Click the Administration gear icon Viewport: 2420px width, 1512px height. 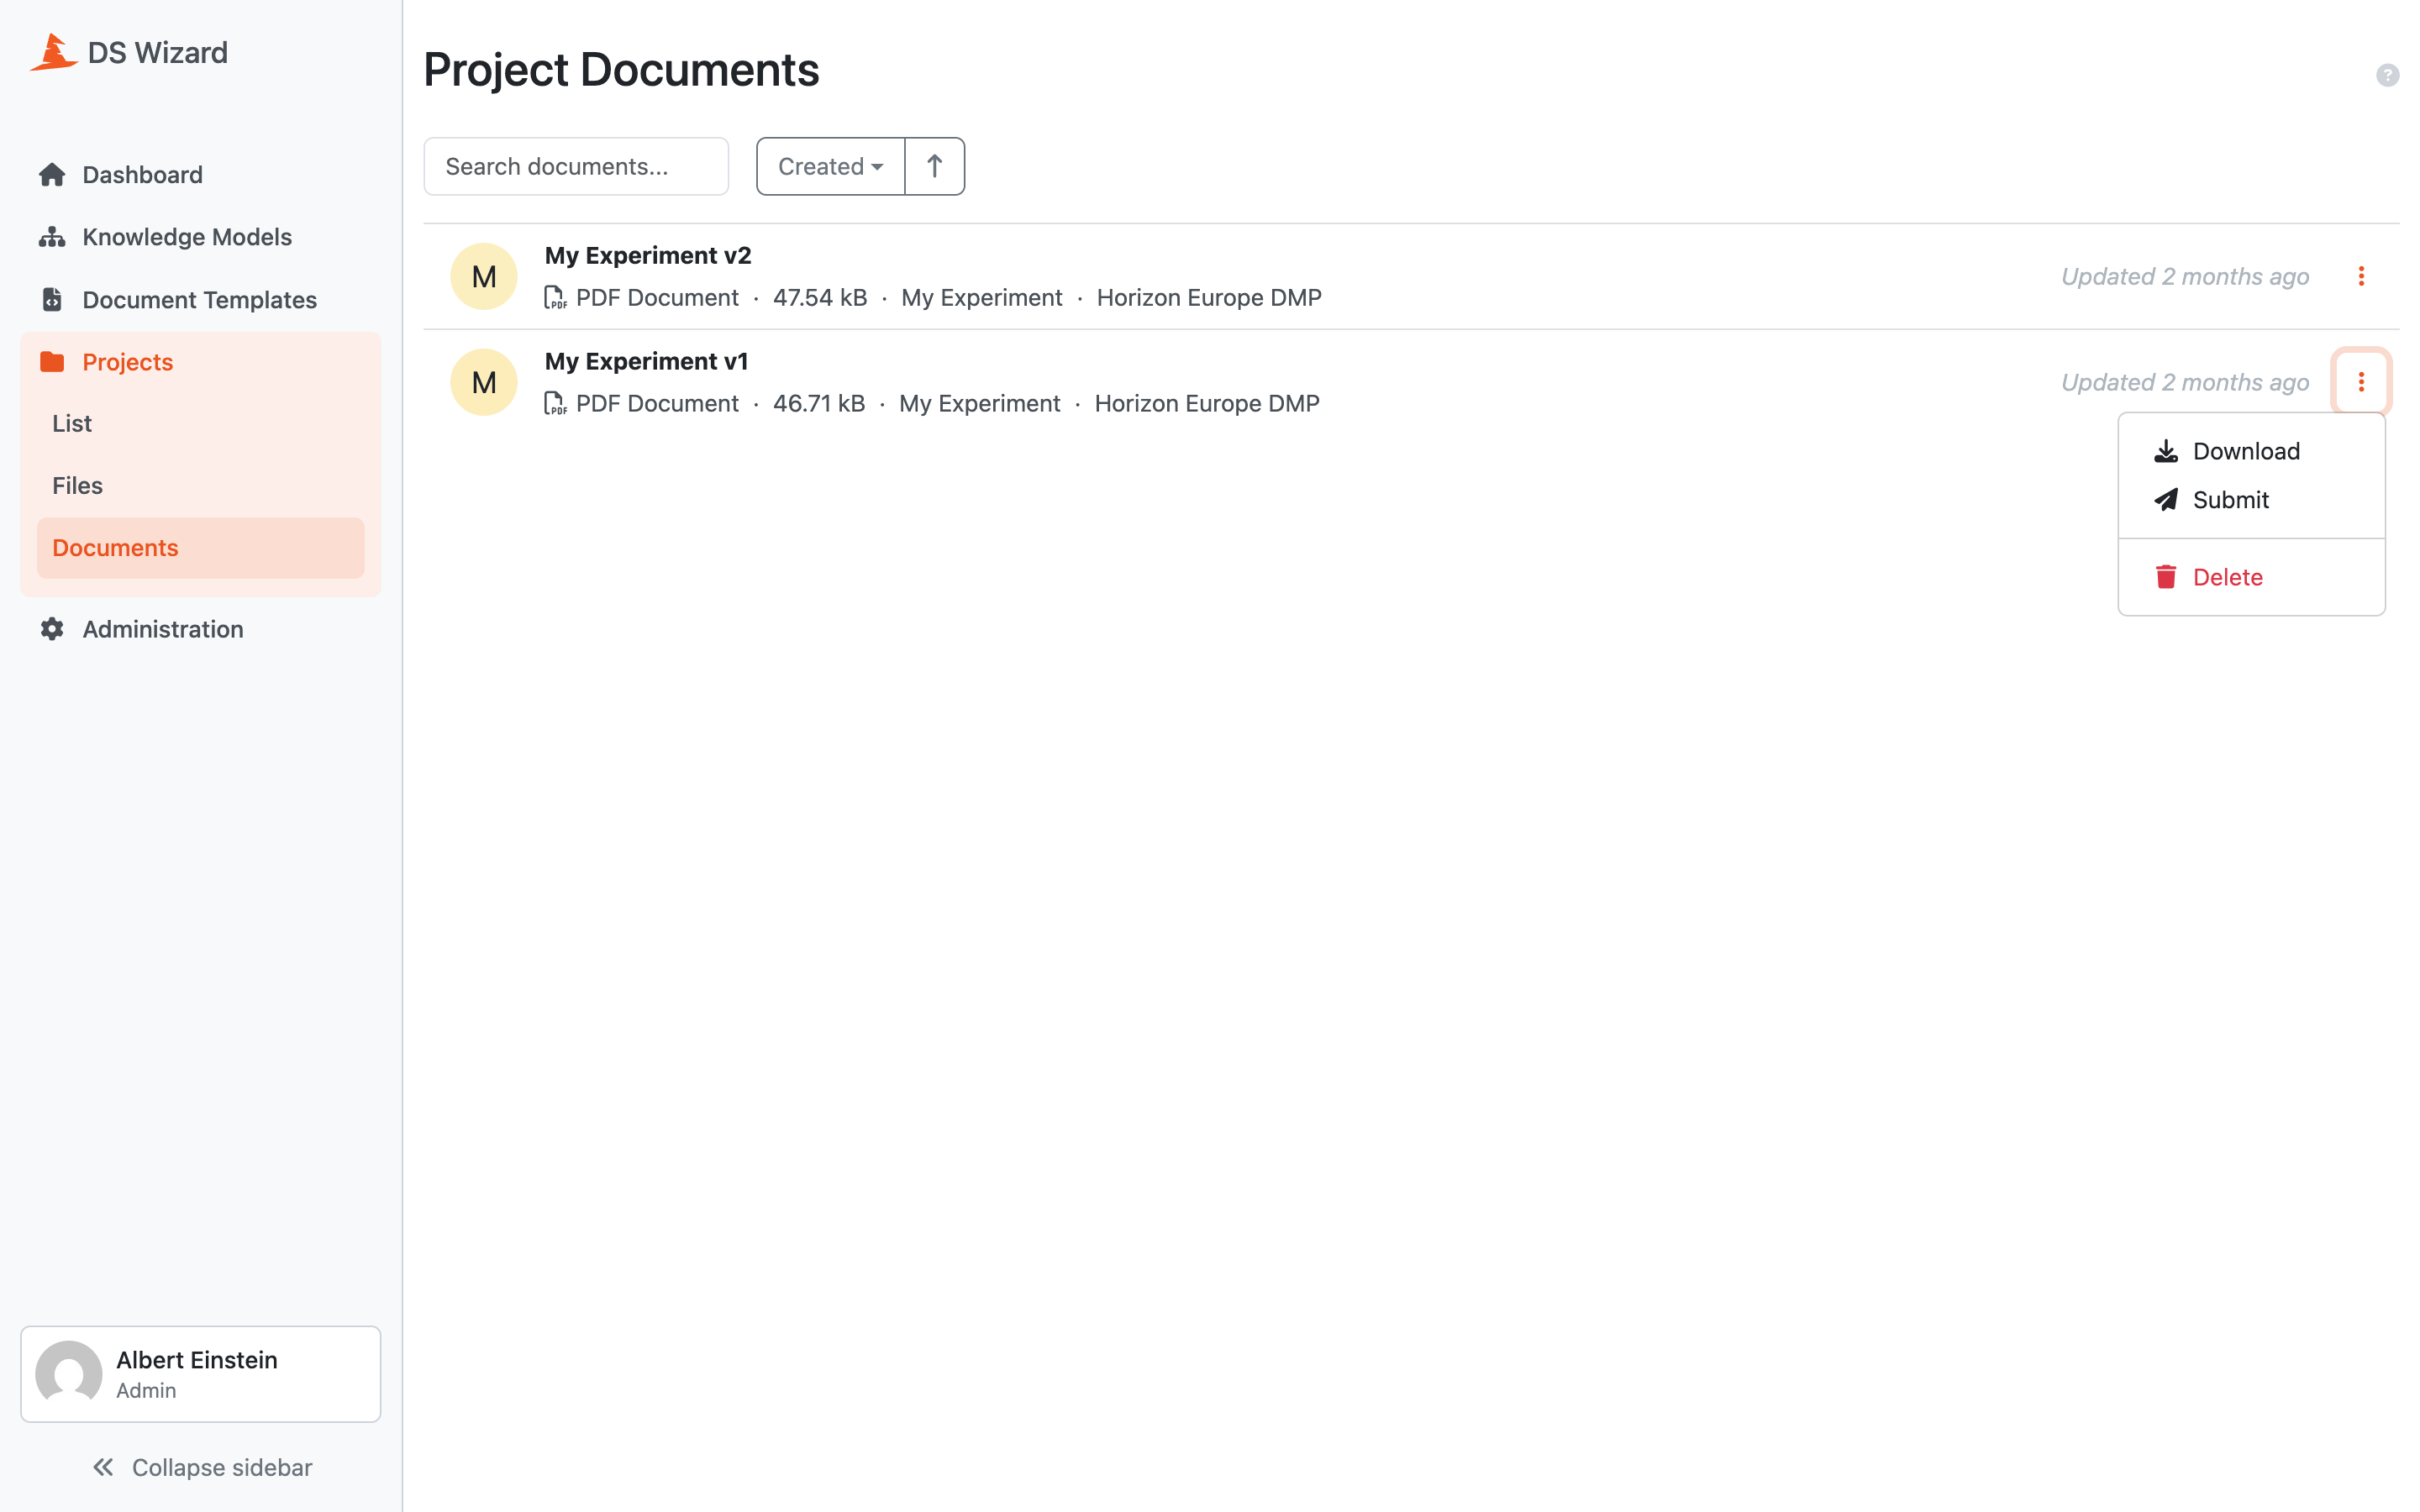point(52,629)
